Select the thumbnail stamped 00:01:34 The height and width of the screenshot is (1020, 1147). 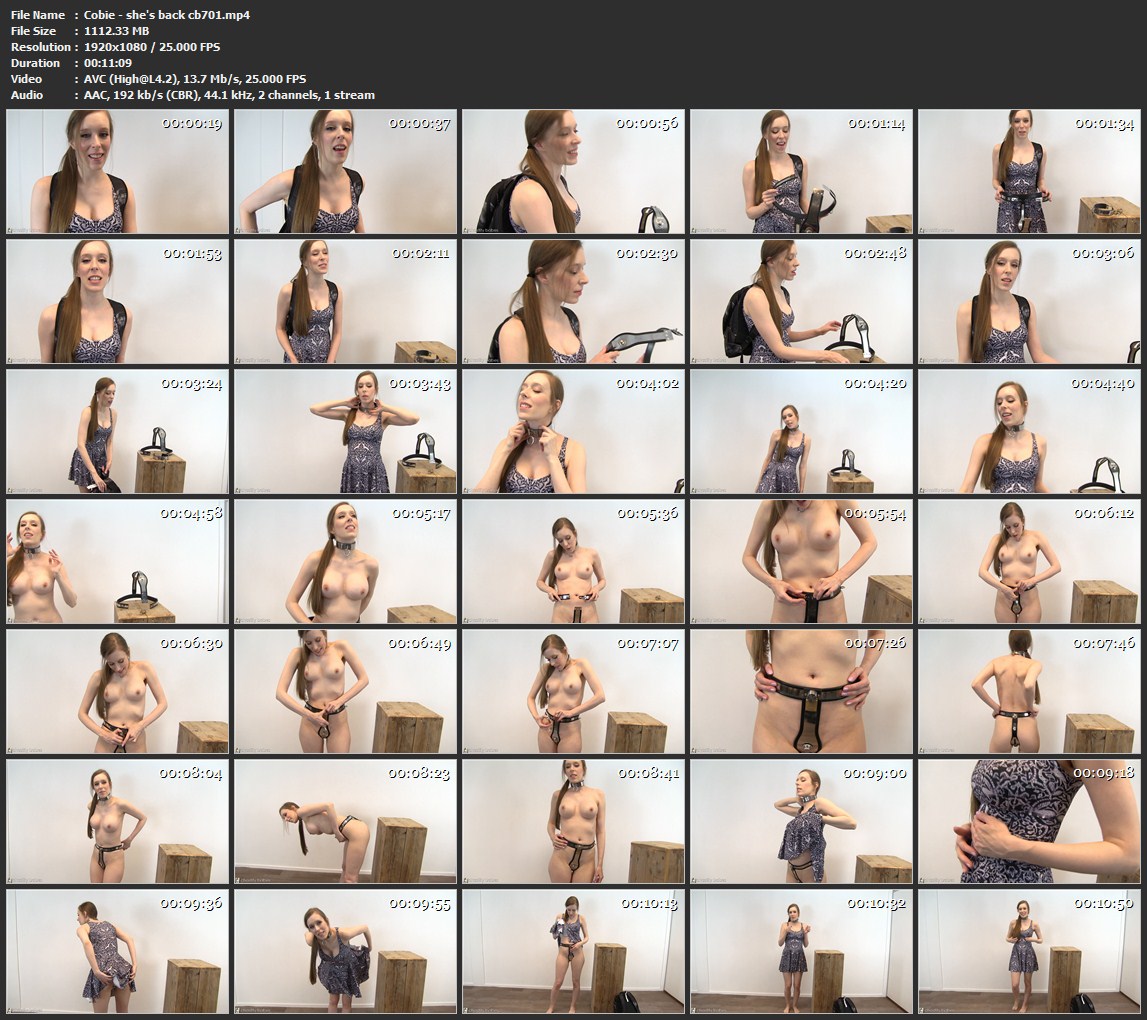point(1030,172)
